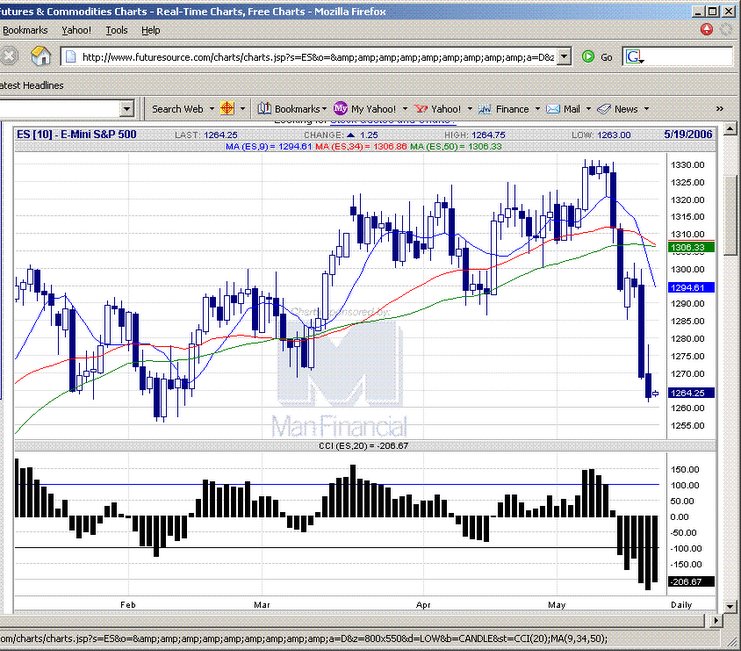Open the URL history dropdown arrow
The width and height of the screenshot is (741, 651).
pyautogui.click(x=564, y=57)
